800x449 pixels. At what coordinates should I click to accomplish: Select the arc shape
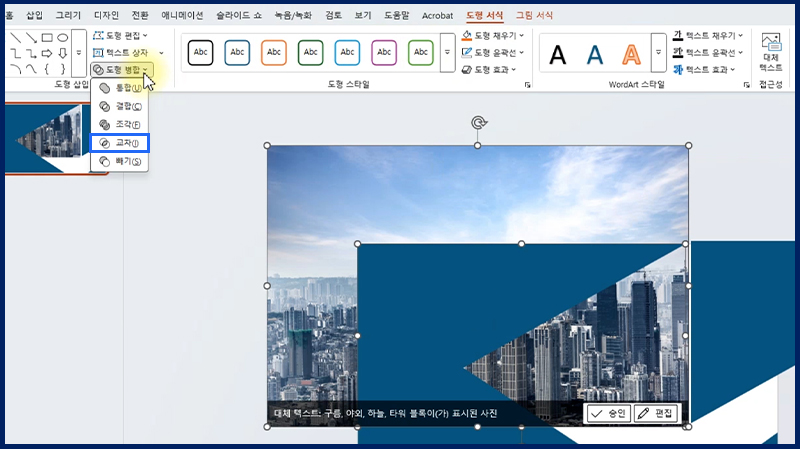click(16, 68)
